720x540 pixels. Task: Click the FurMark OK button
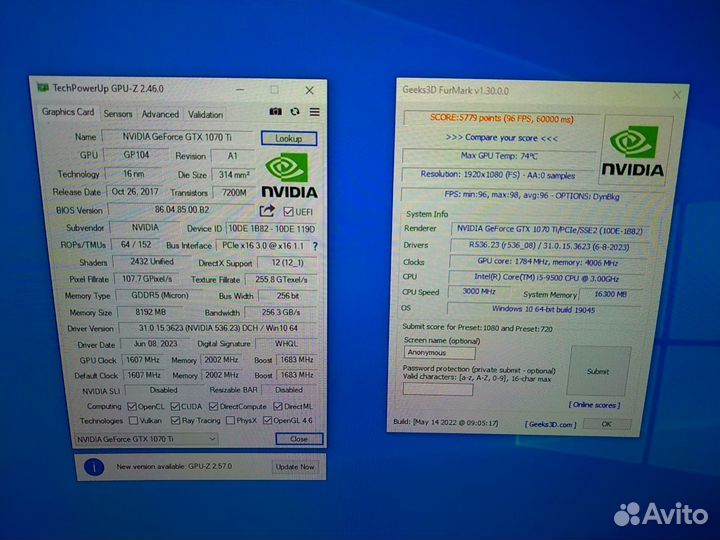[x=607, y=424]
